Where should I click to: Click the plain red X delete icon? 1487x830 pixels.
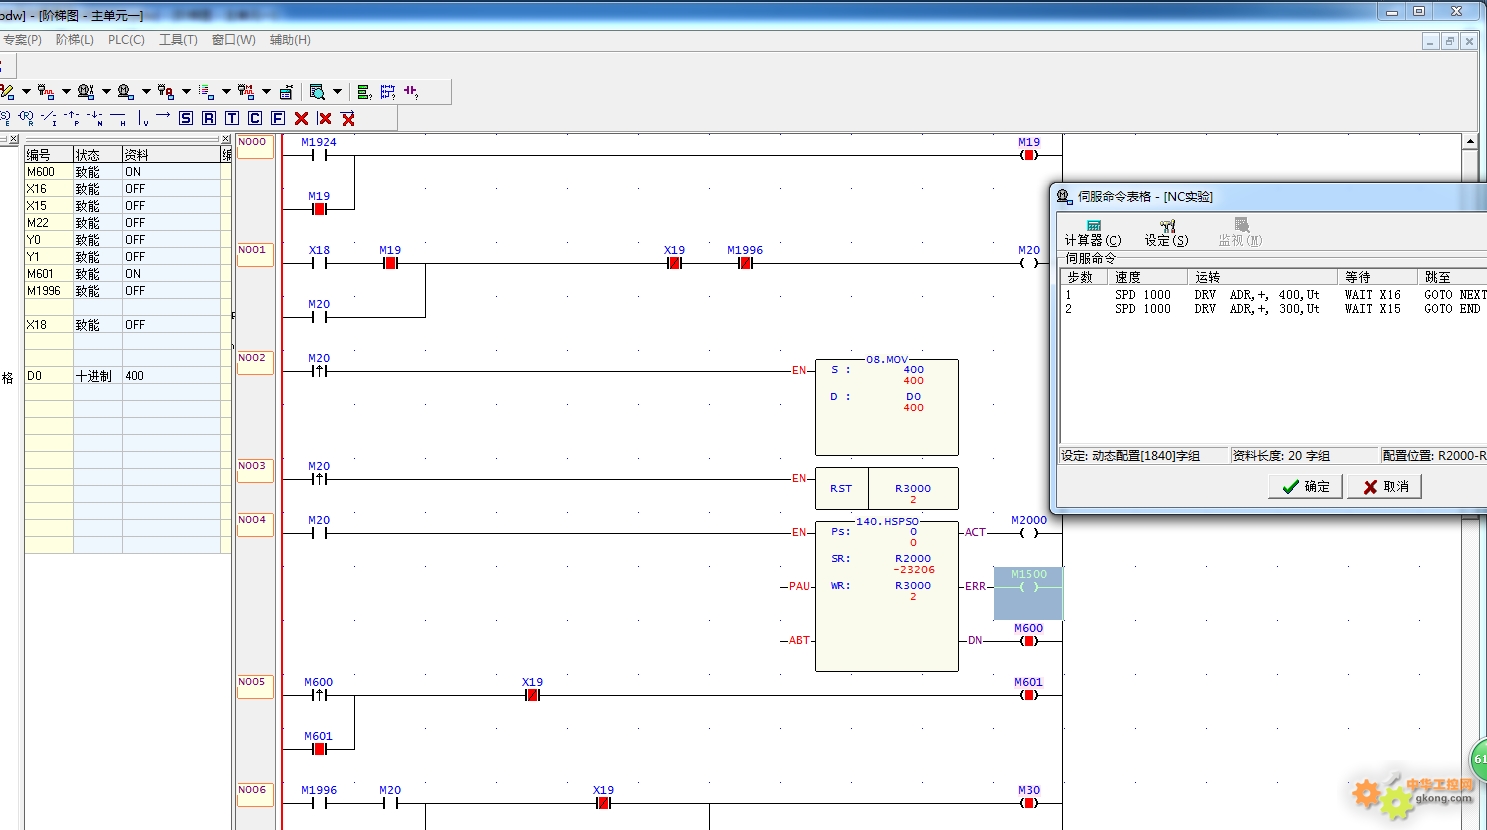coord(301,118)
